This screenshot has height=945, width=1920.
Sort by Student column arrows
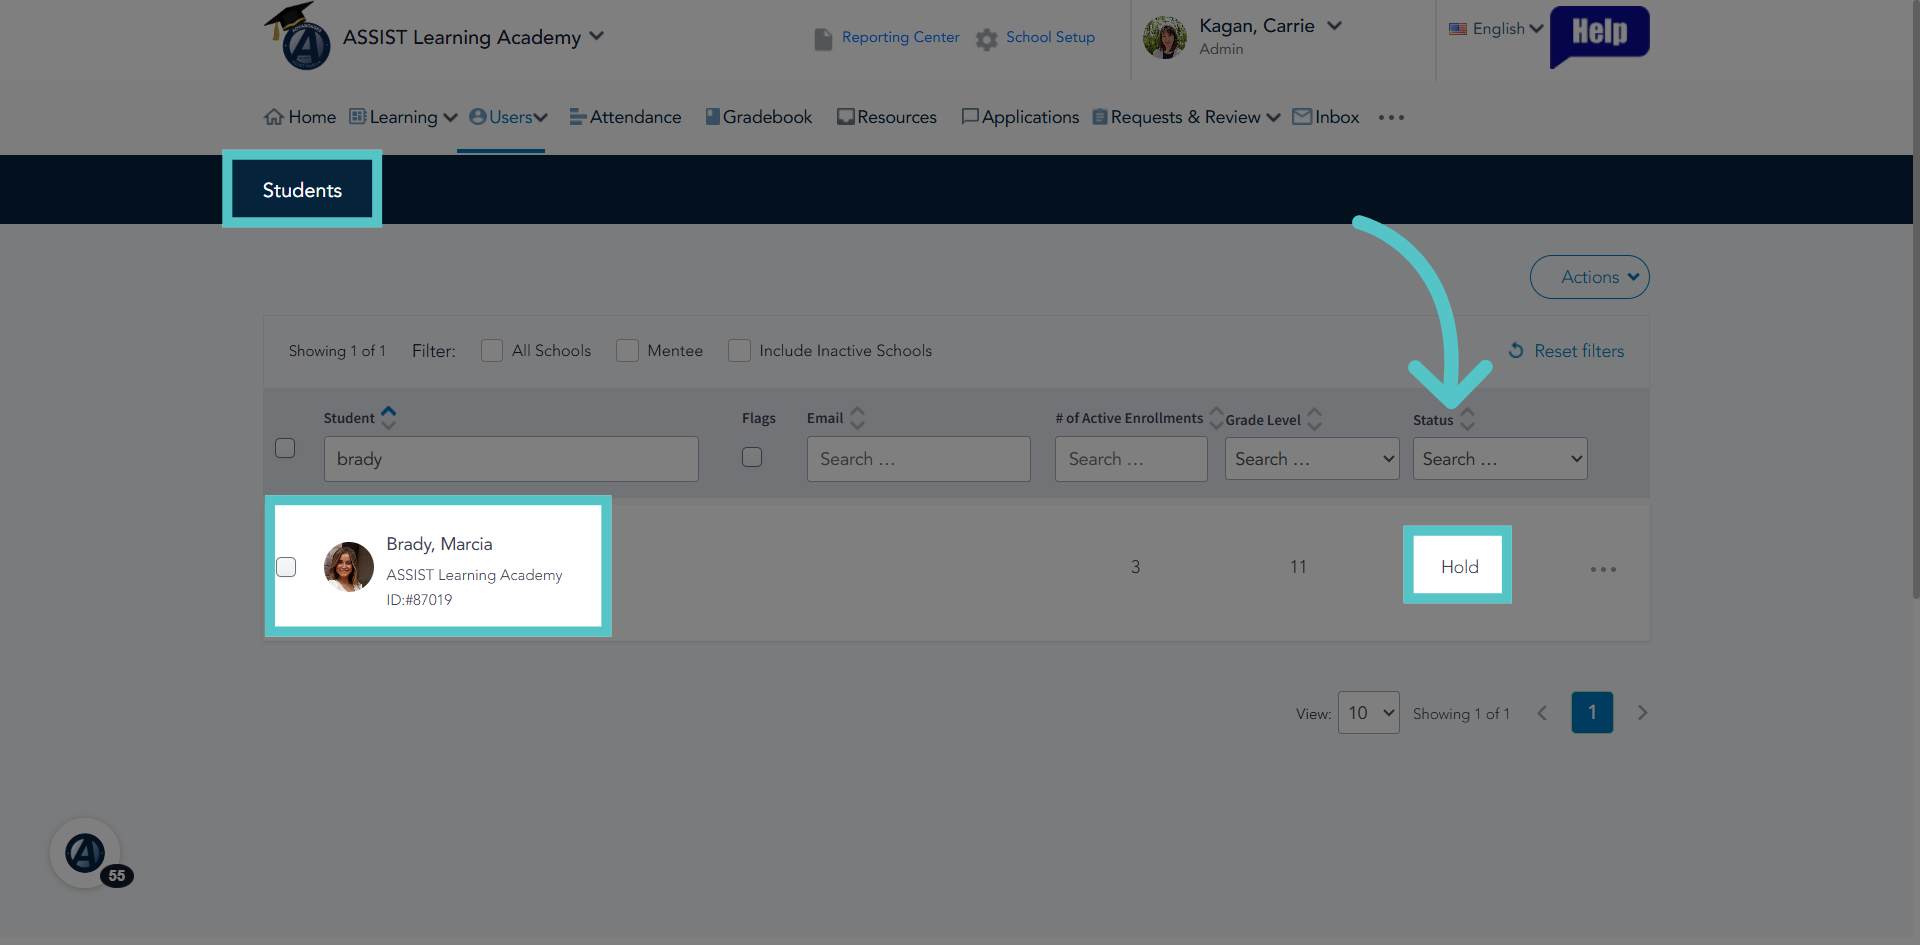388,418
